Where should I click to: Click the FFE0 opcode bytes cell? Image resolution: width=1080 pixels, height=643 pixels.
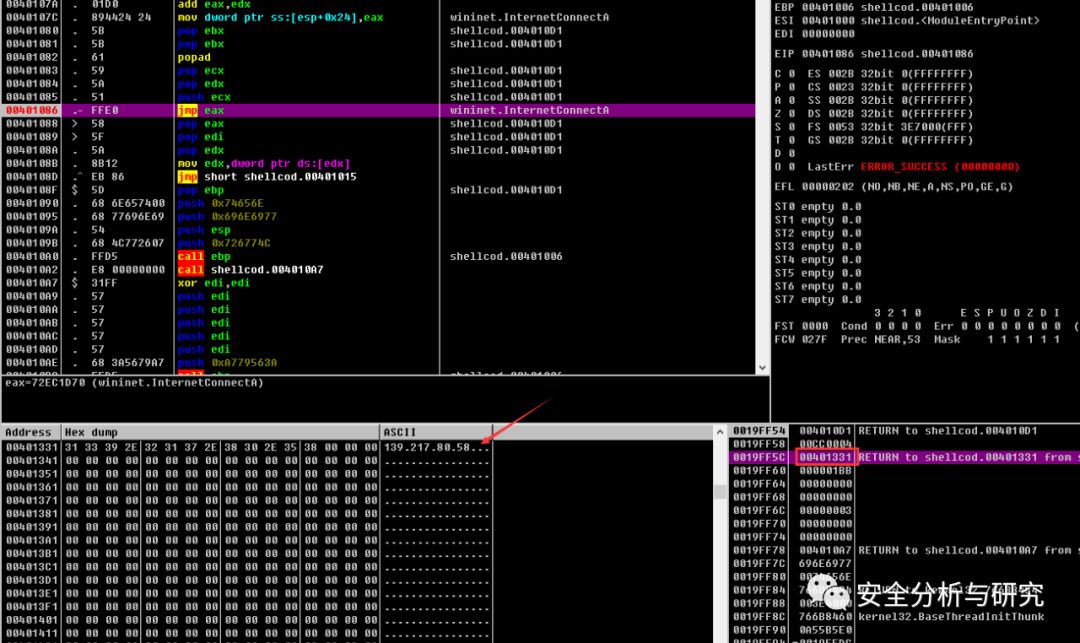tap(105, 110)
